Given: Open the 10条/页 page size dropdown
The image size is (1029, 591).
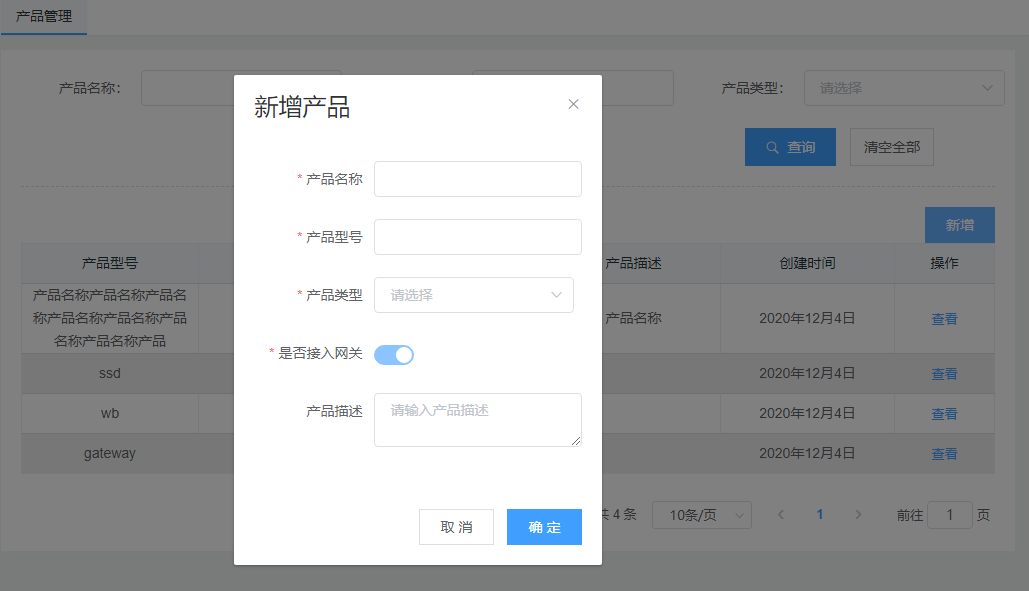Looking at the screenshot, I should (x=701, y=515).
